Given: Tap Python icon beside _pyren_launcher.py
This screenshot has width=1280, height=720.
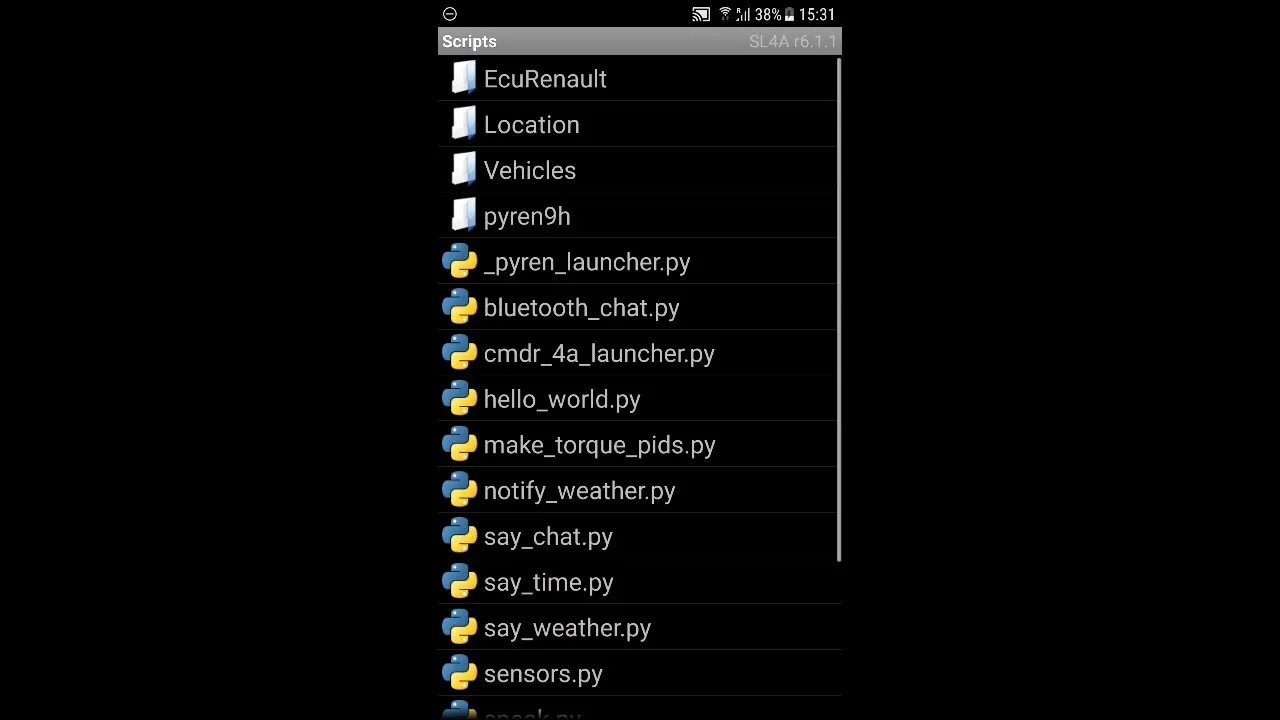Looking at the screenshot, I should [459, 262].
